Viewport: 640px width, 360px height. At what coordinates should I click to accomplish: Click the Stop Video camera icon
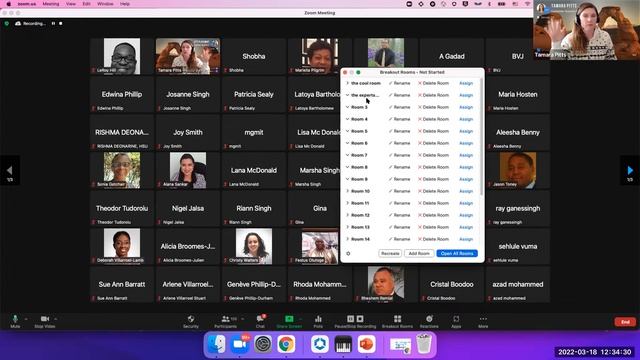pyautogui.click(x=45, y=319)
